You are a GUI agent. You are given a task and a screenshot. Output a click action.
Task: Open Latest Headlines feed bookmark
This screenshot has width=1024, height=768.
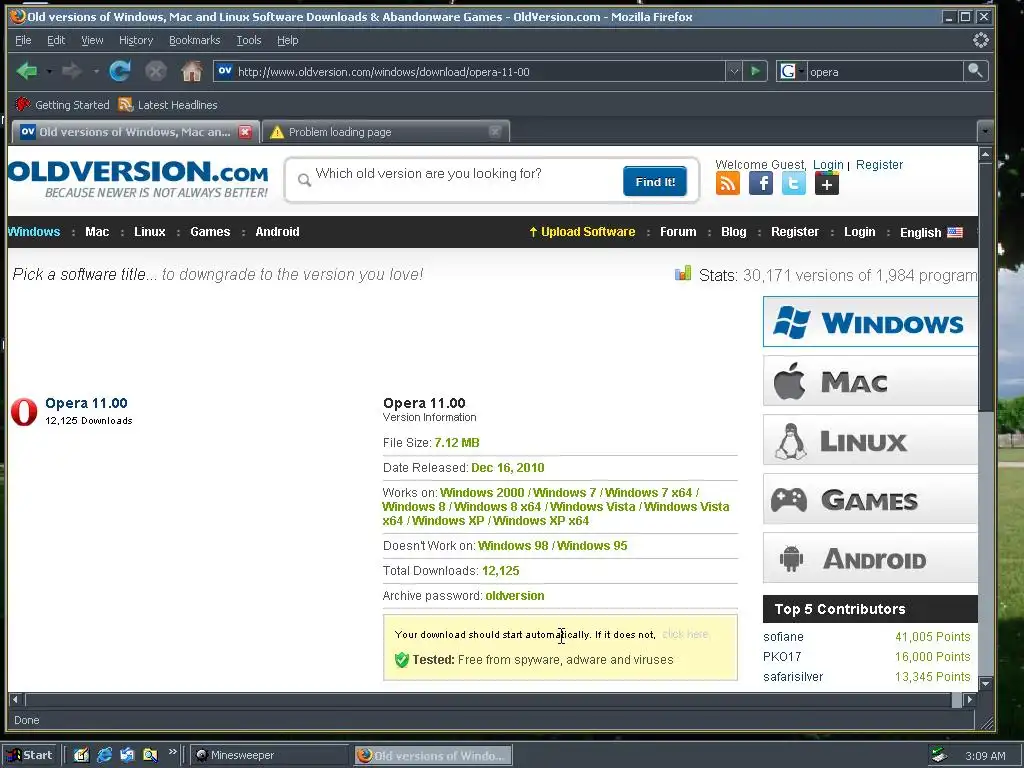coord(168,104)
